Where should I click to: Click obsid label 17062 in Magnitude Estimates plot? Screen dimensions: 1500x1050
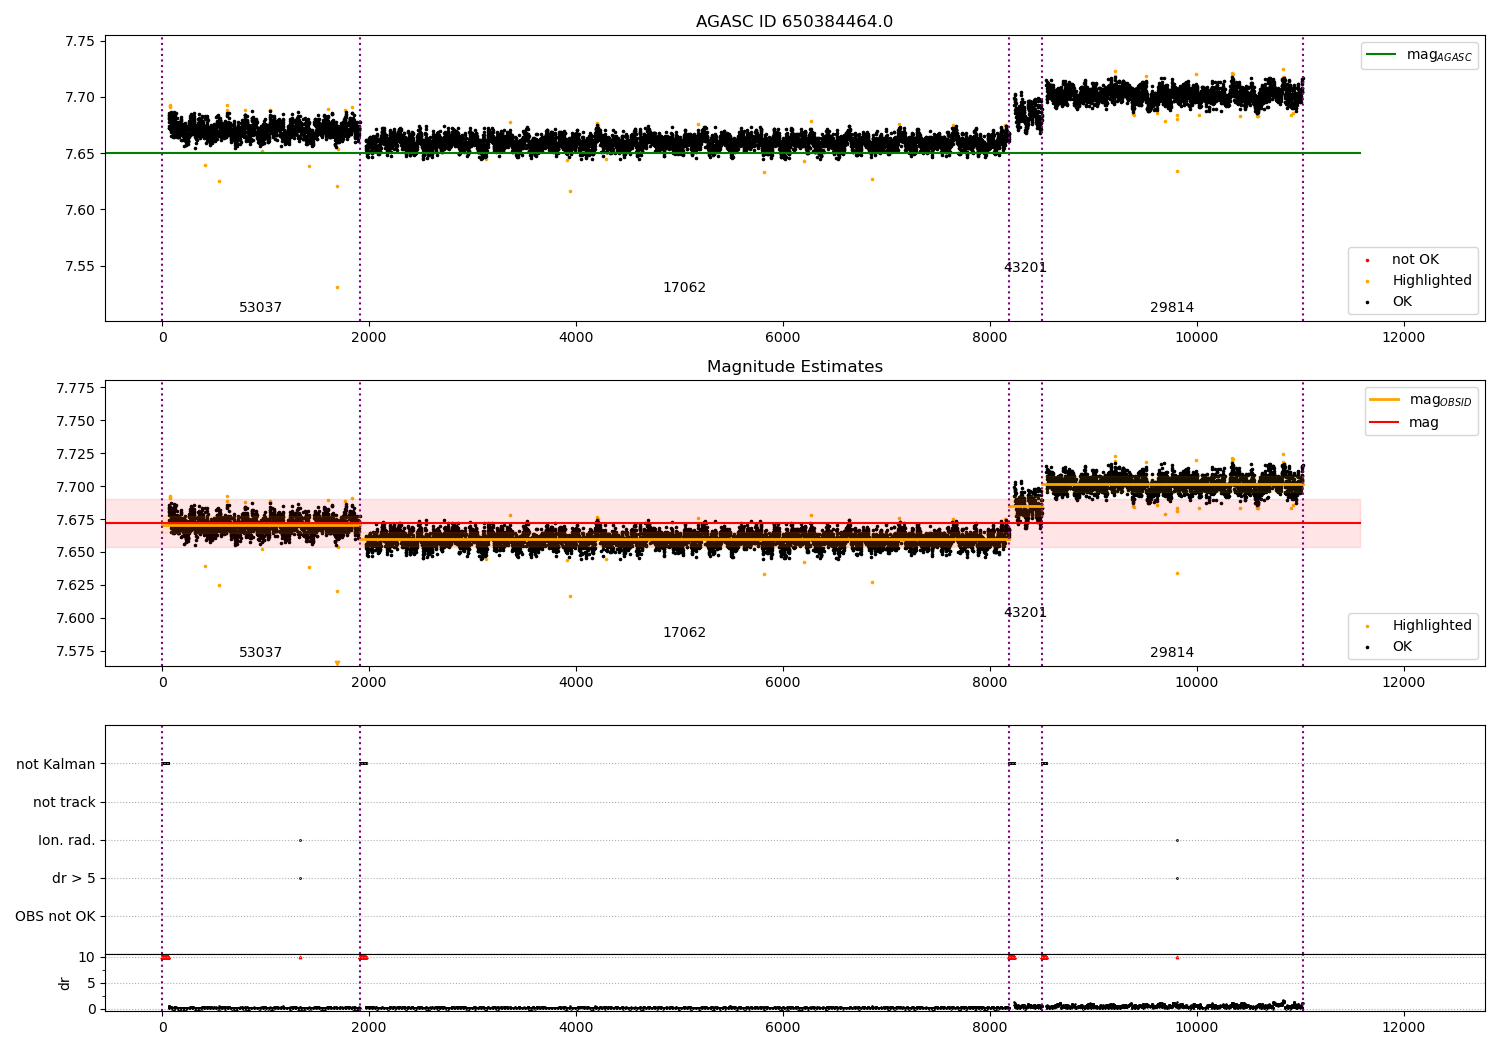[684, 633]
